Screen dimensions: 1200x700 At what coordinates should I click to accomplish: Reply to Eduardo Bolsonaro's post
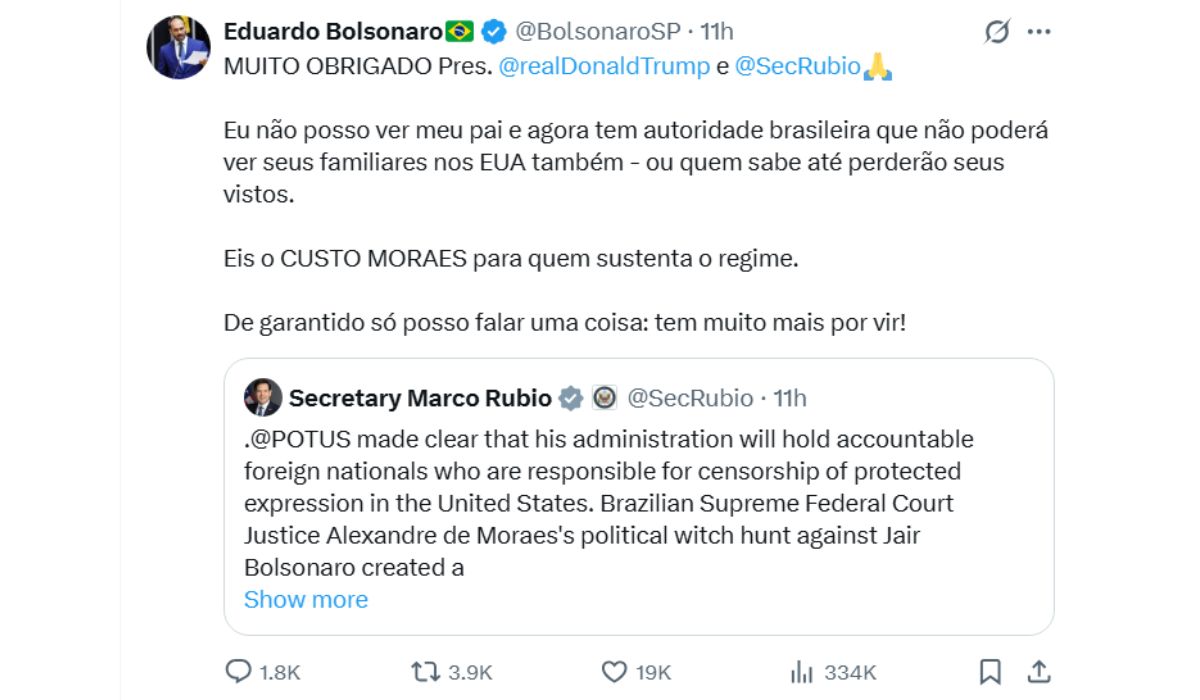[x=238, y=672]
